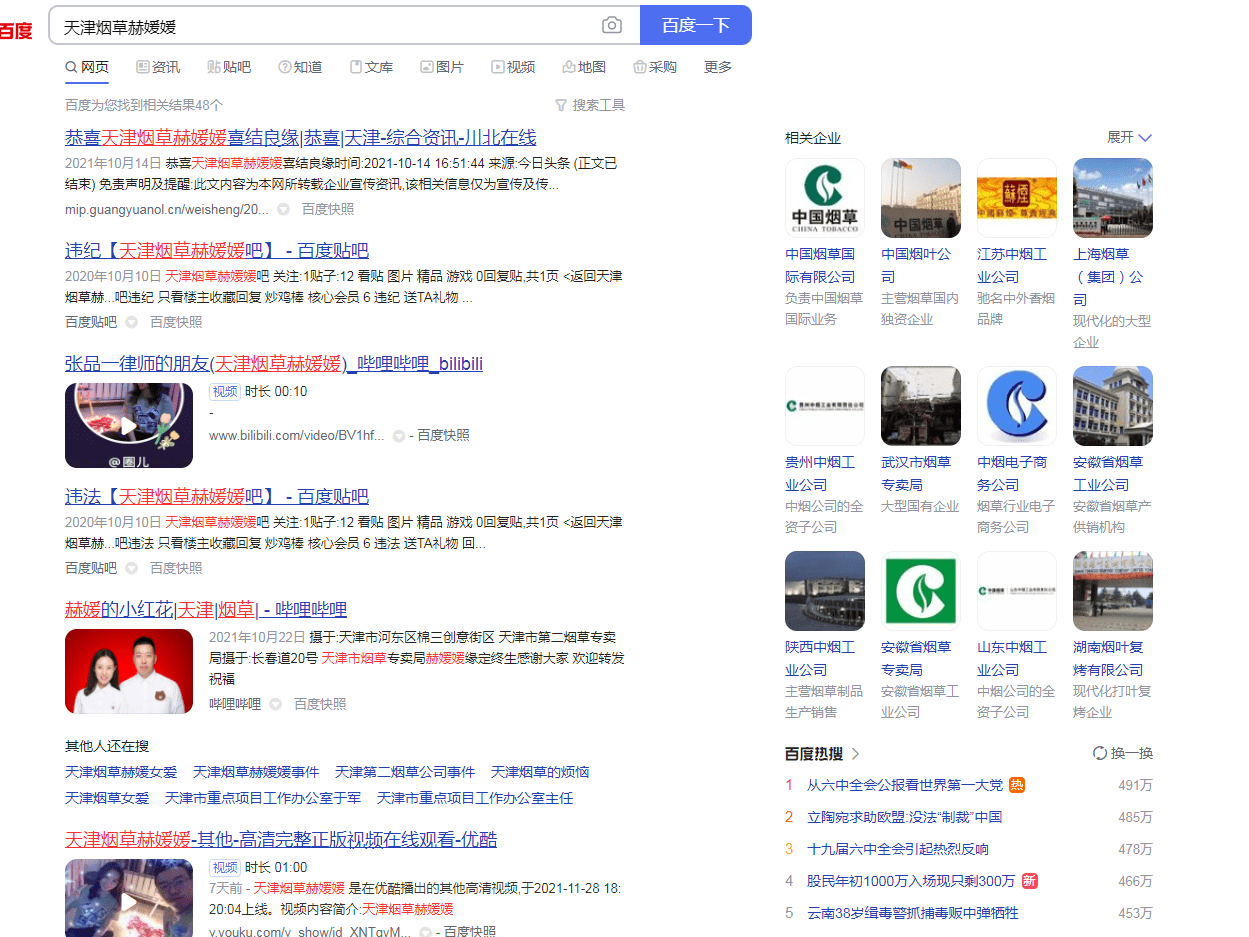Search related term 天津市重点项目工作办公室主任
Viewport: 1249px width, 937px height.
pos(475,798)
